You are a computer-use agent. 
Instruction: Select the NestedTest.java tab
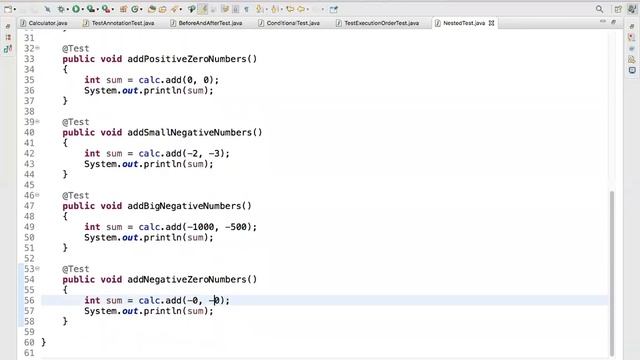[x=464, y=23]
